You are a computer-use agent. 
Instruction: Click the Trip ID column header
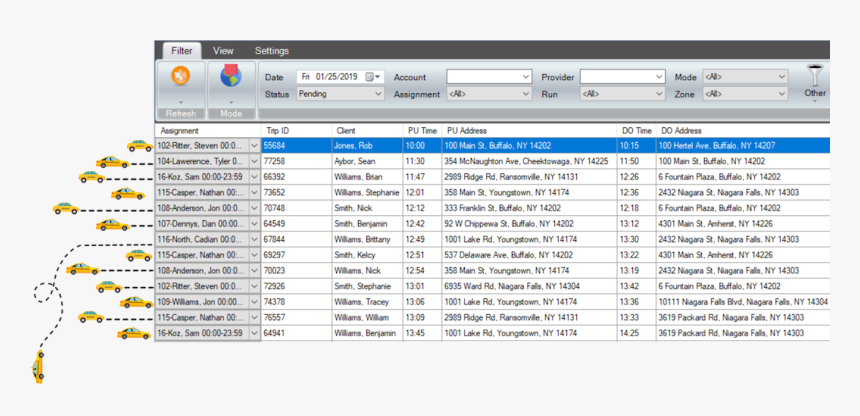pos(277,130)
